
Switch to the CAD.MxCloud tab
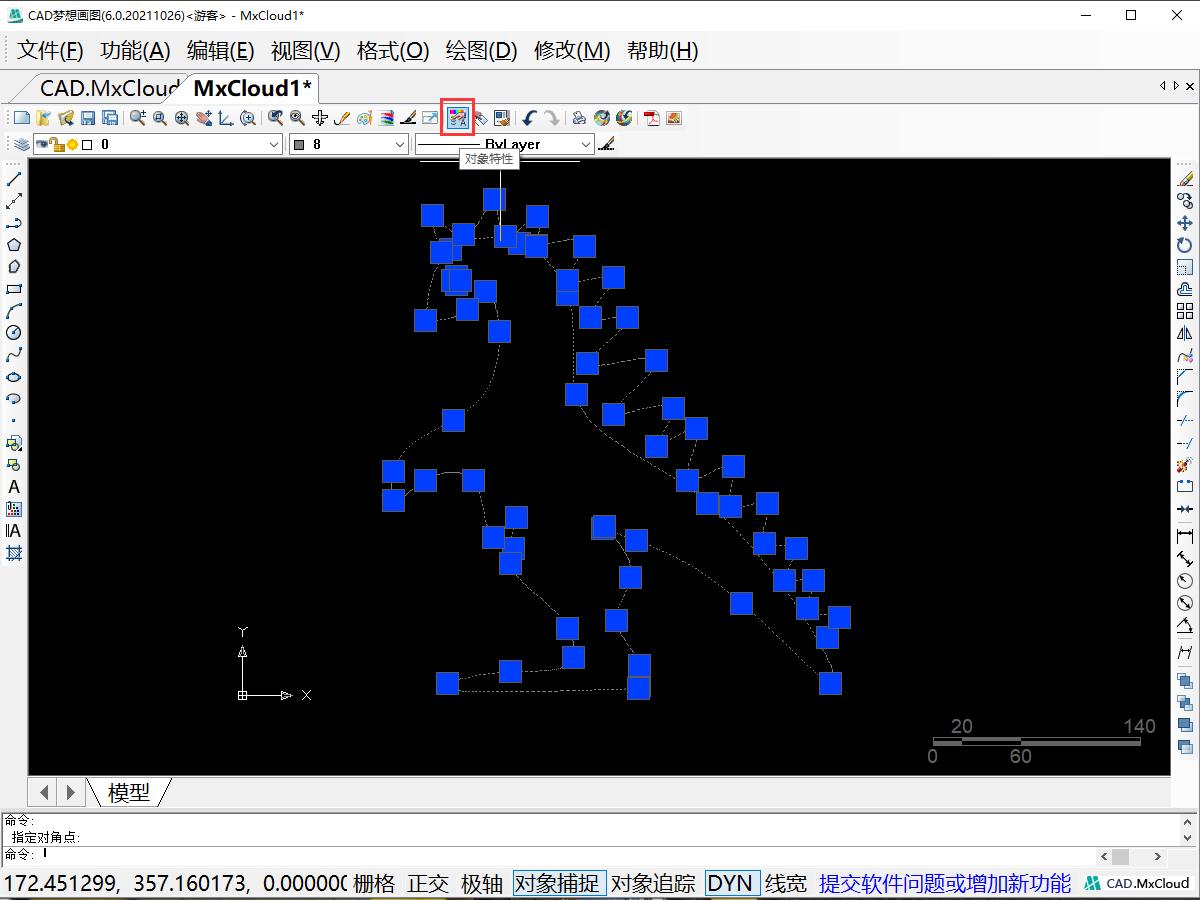pyautogui.click(x=108, y=88)
